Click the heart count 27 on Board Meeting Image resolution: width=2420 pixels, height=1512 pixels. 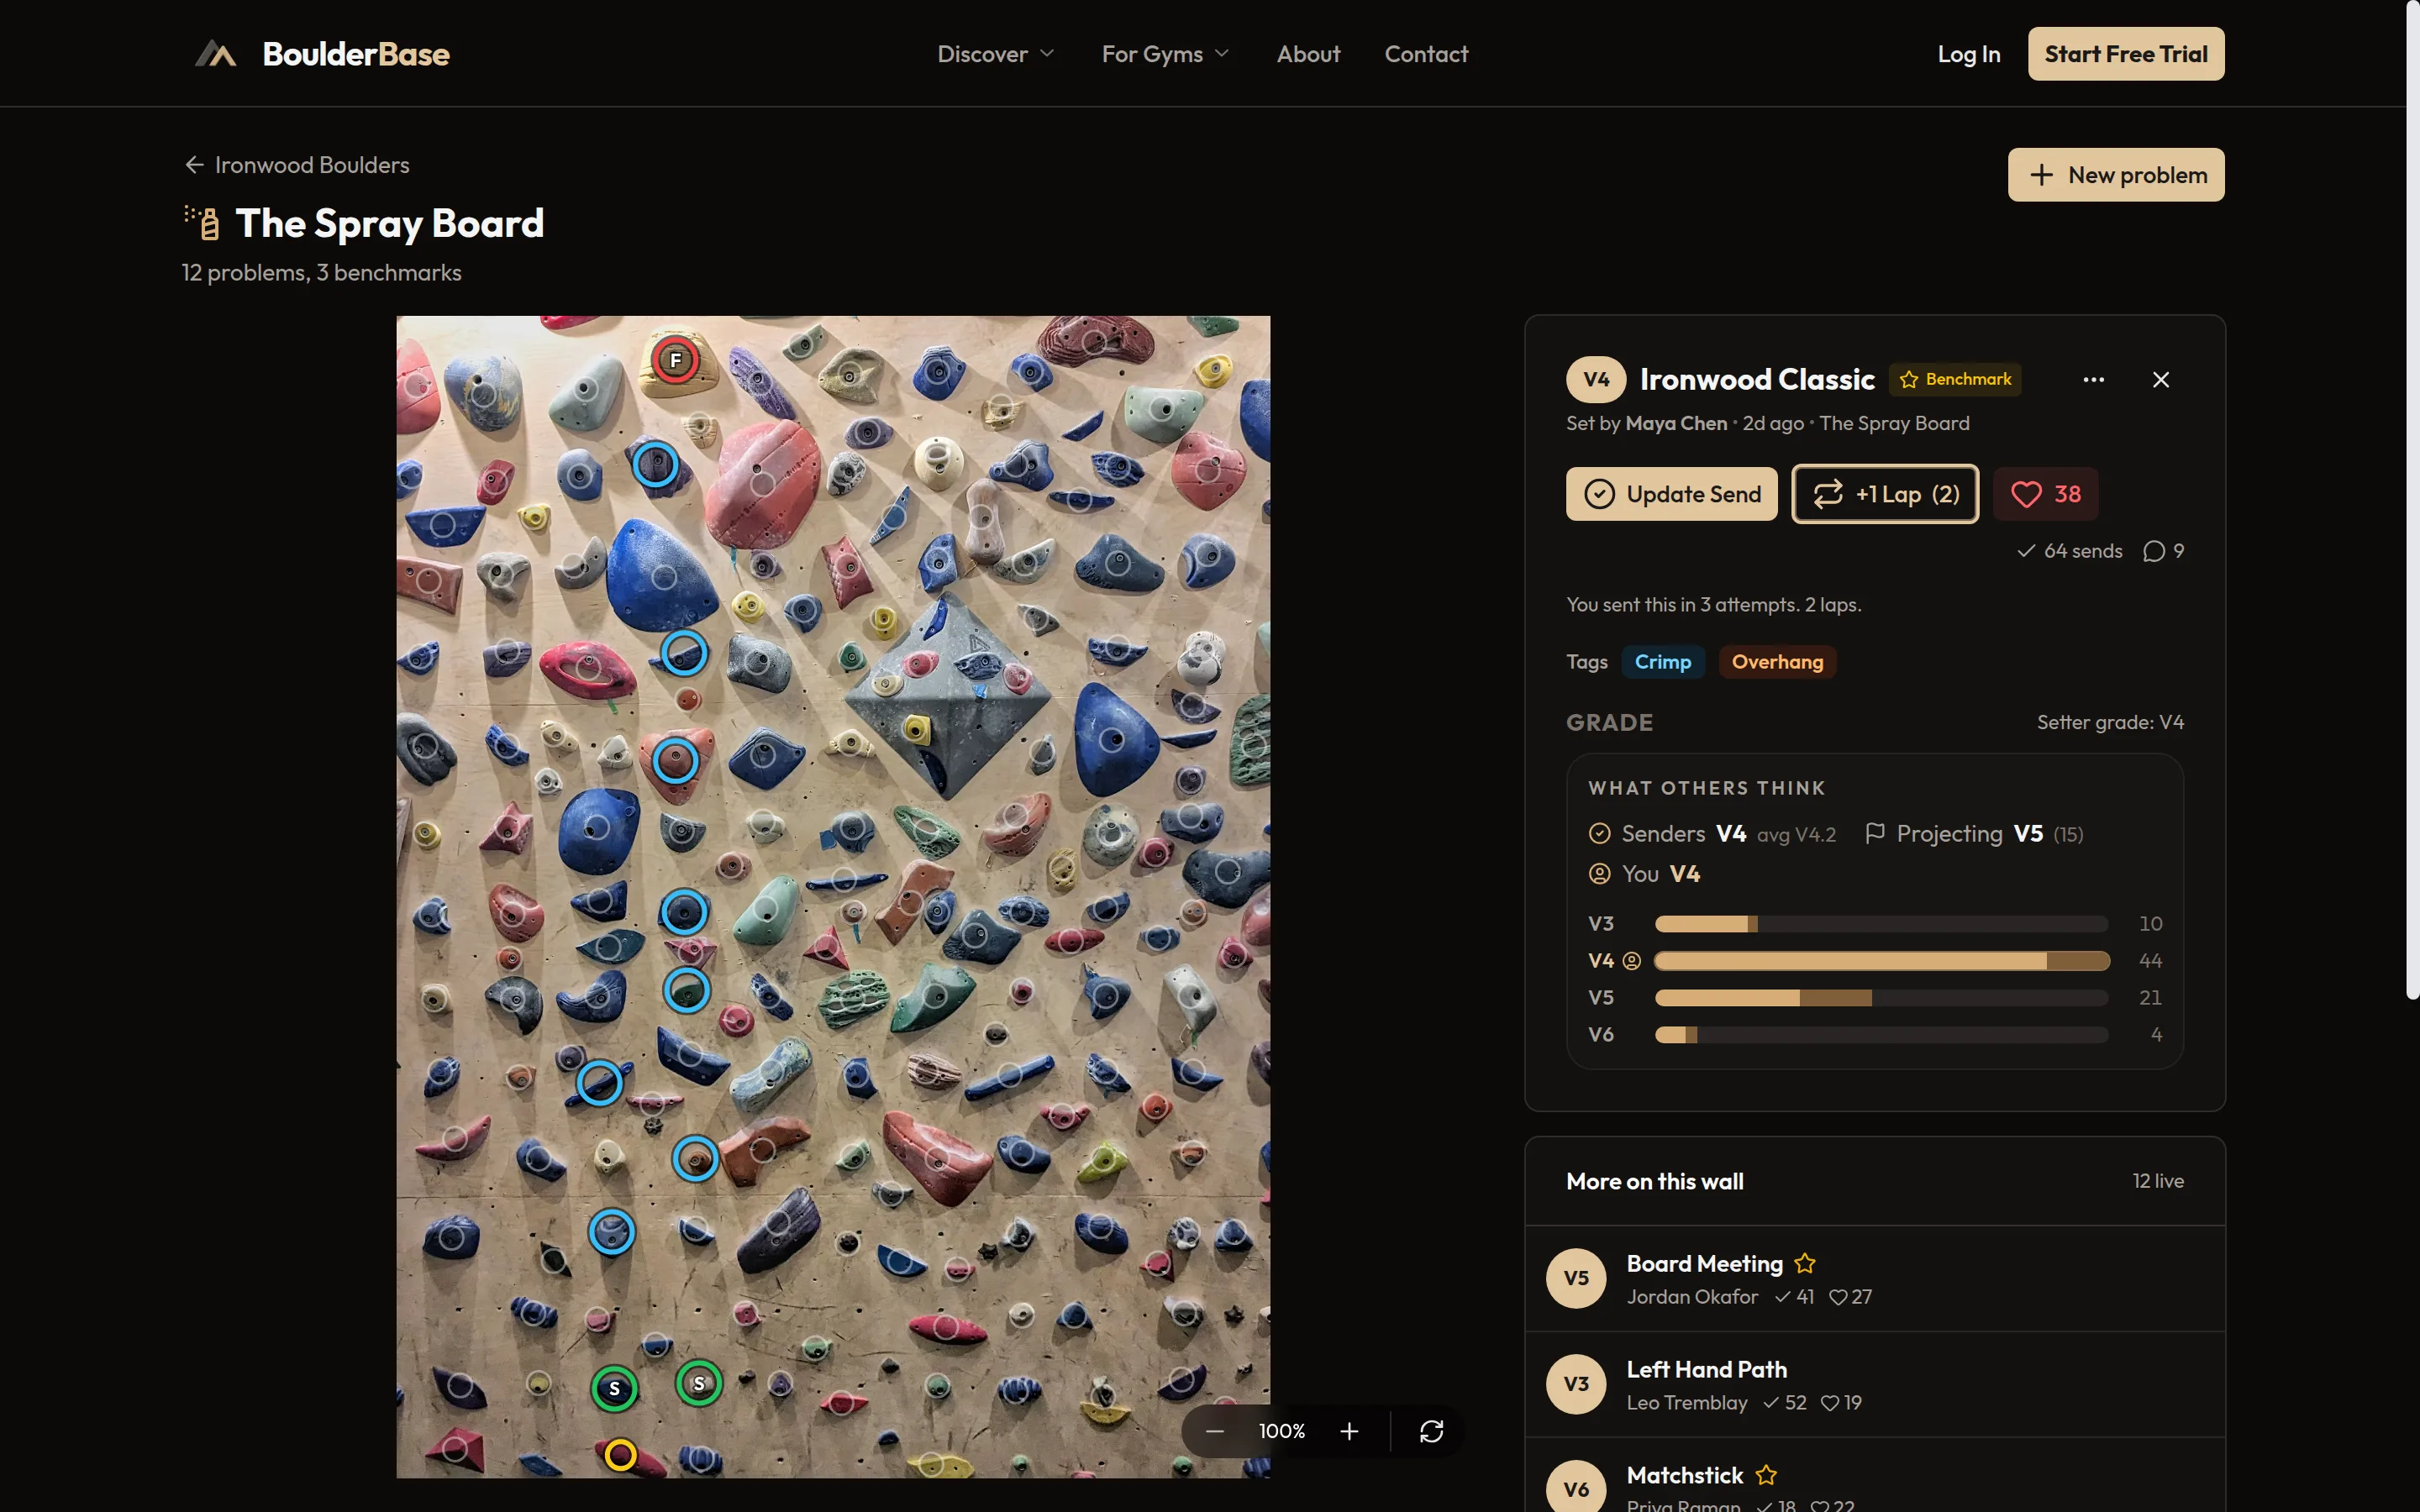click(1850, 1297)
